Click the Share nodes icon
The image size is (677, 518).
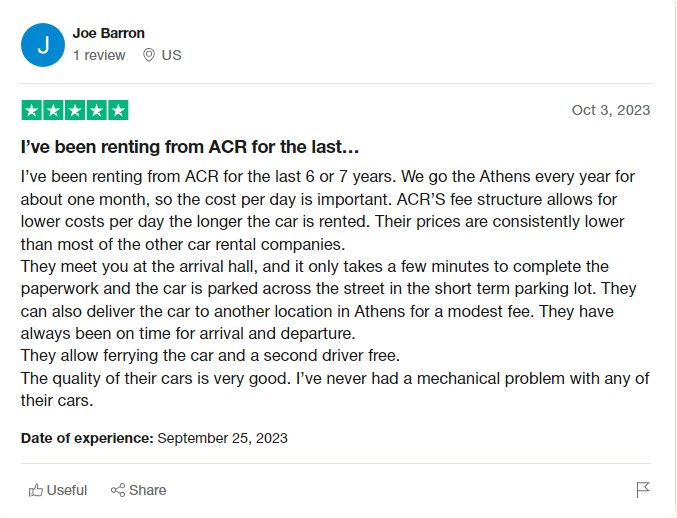[118, 490]
